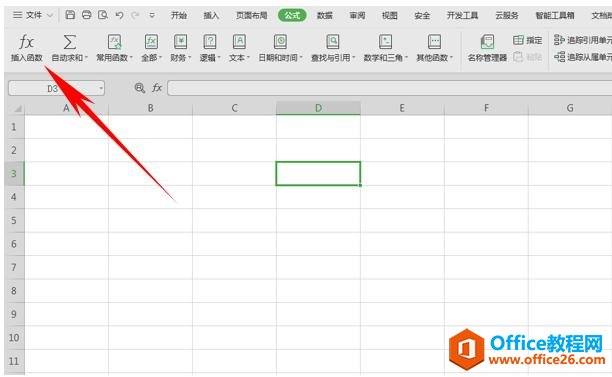Image resolution: width=612 pixels, height=377 pixels.
Task: Open the Common Functions (常用函数) icon
Action: [114, 42]
